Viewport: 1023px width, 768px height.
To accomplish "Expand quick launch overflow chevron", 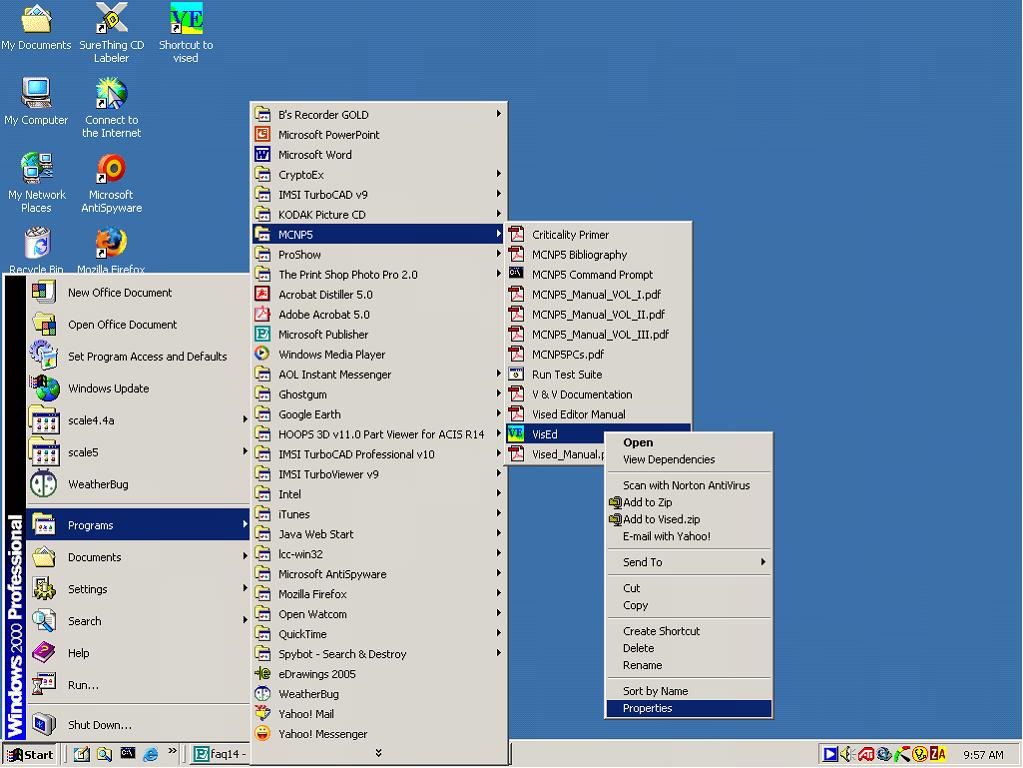I will click(172, 751).
